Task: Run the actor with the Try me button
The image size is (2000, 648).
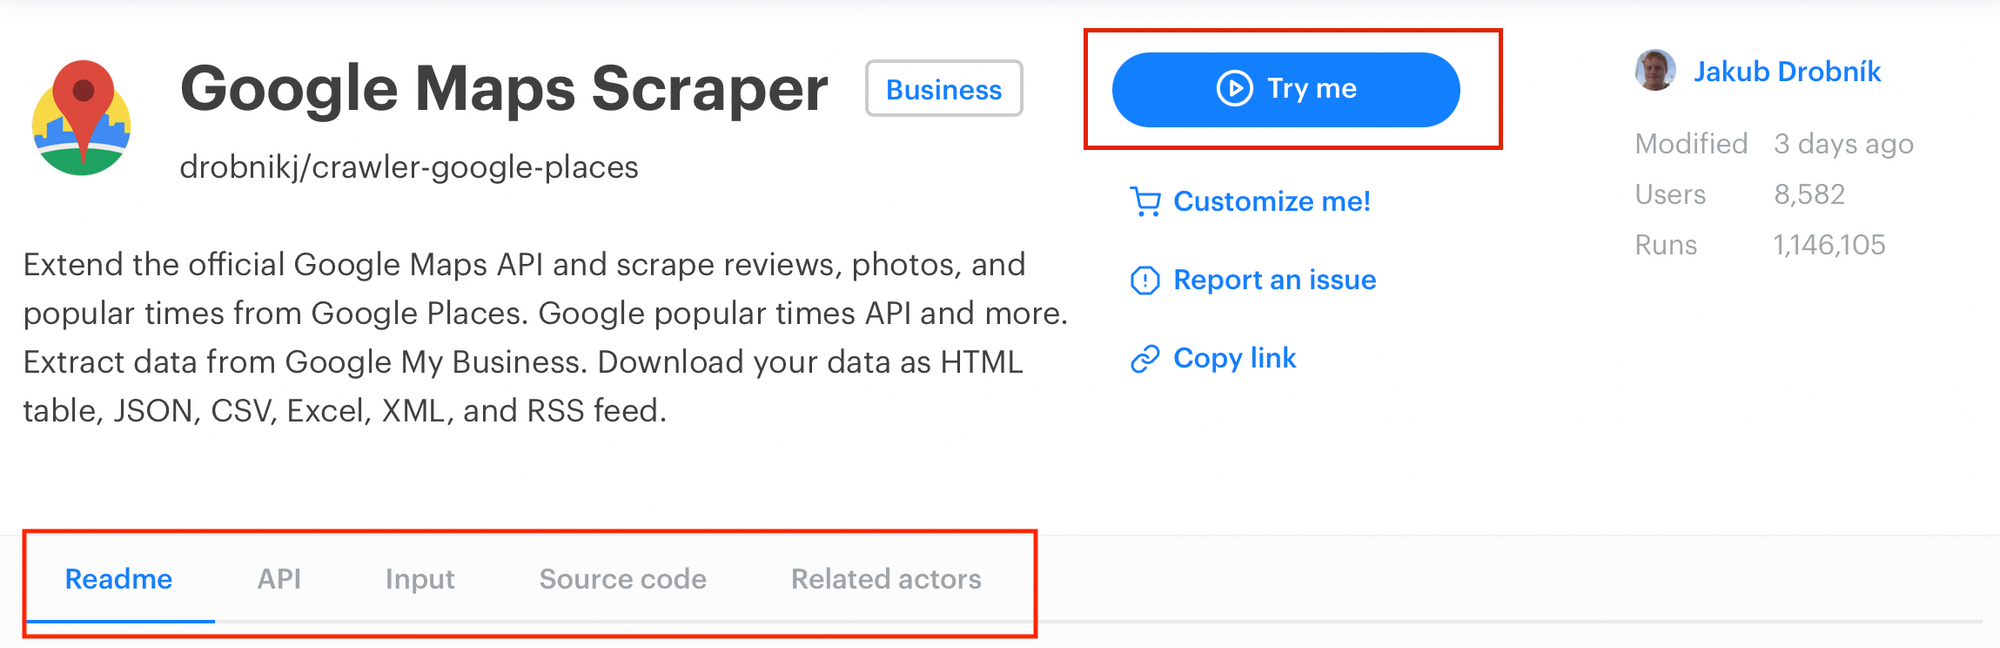Action: point(1286,89)
